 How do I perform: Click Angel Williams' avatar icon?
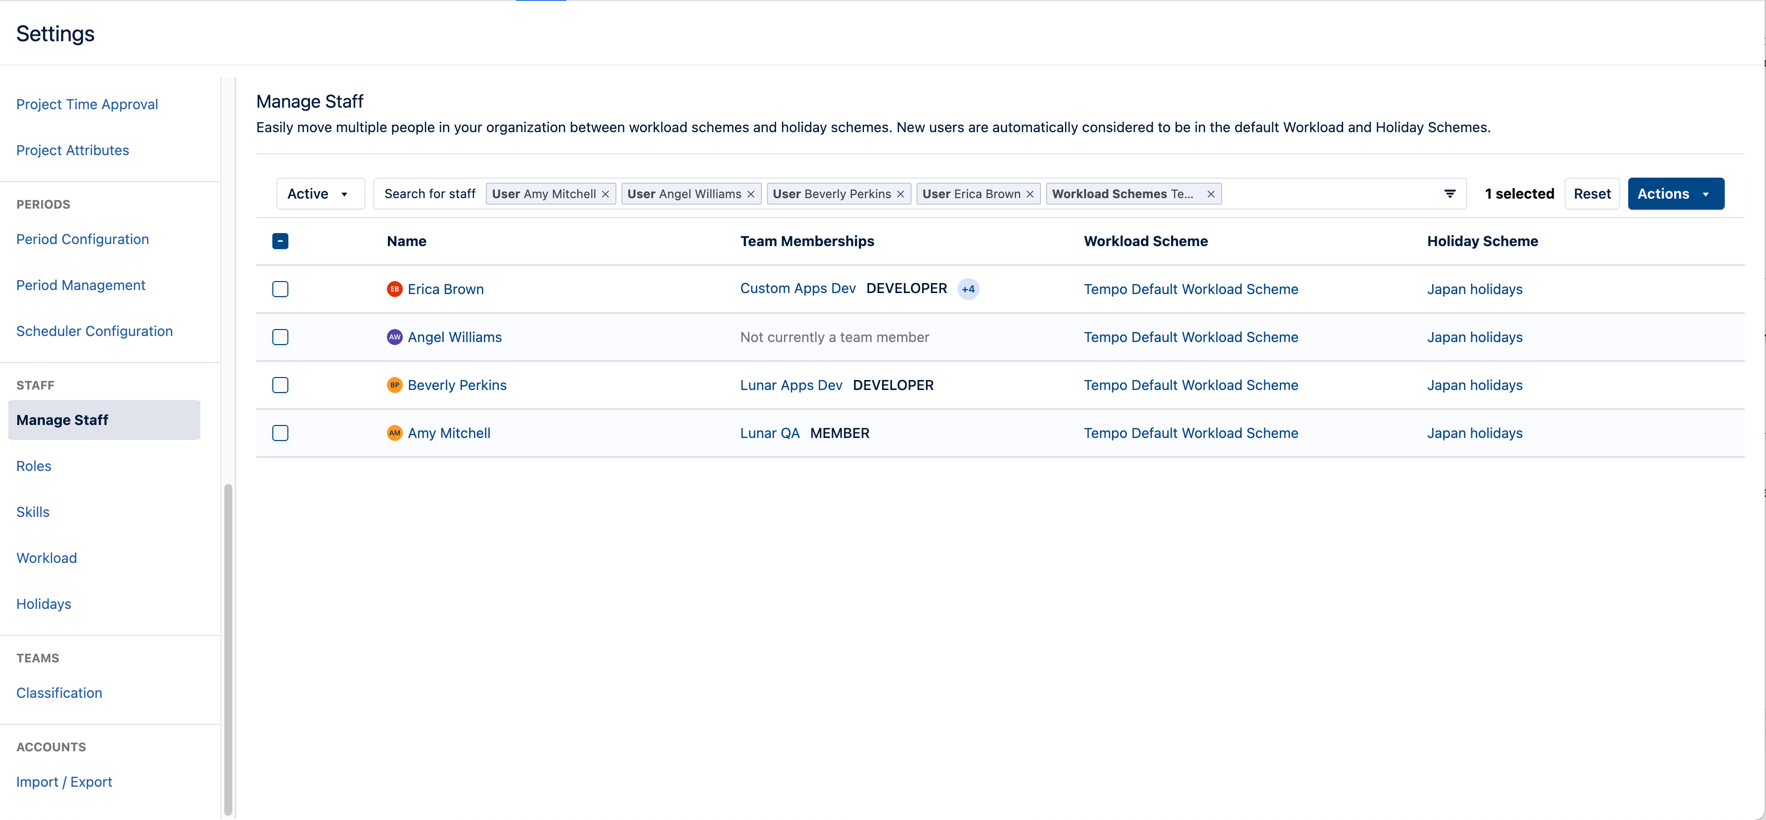395,337
